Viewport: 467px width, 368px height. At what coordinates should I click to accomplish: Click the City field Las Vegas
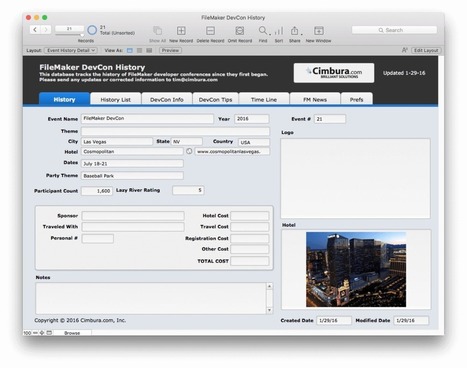(x=117, y=142)
